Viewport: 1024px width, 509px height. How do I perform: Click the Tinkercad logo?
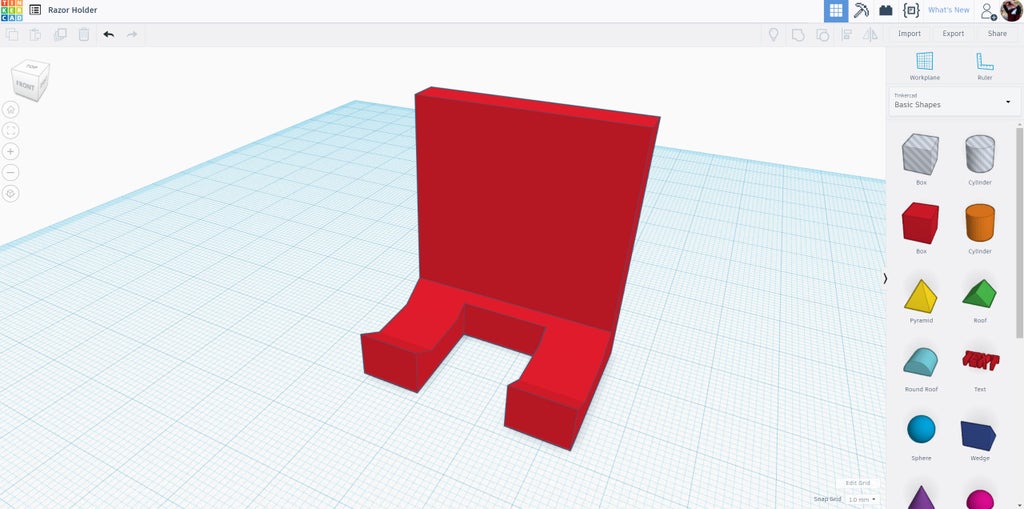(12, 10)
